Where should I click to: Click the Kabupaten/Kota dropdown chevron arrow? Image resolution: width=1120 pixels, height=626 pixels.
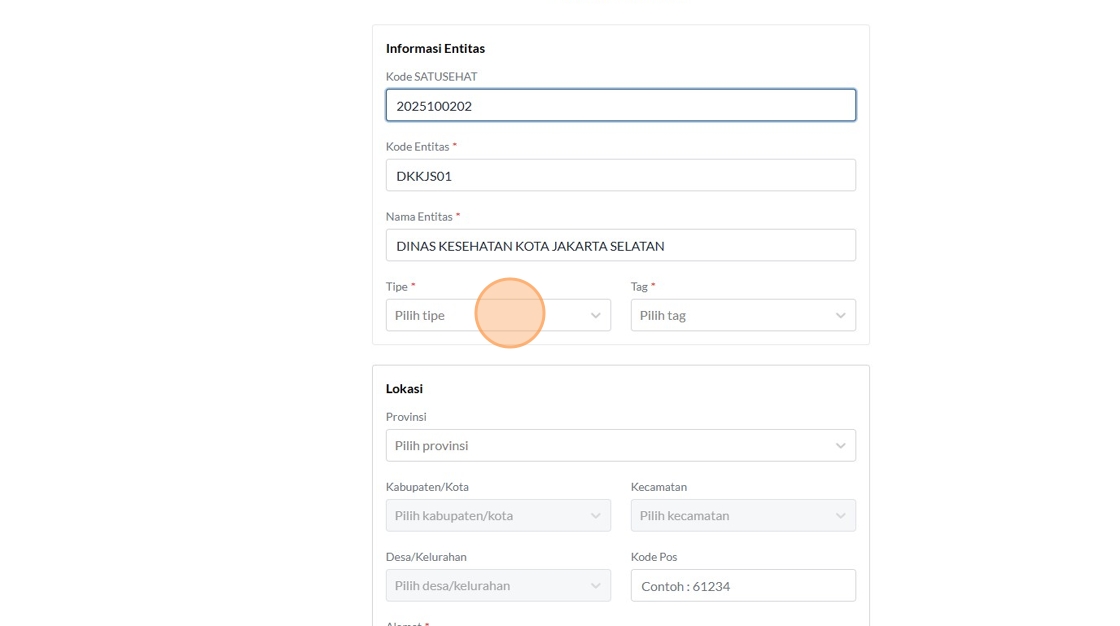click(595, 515)
